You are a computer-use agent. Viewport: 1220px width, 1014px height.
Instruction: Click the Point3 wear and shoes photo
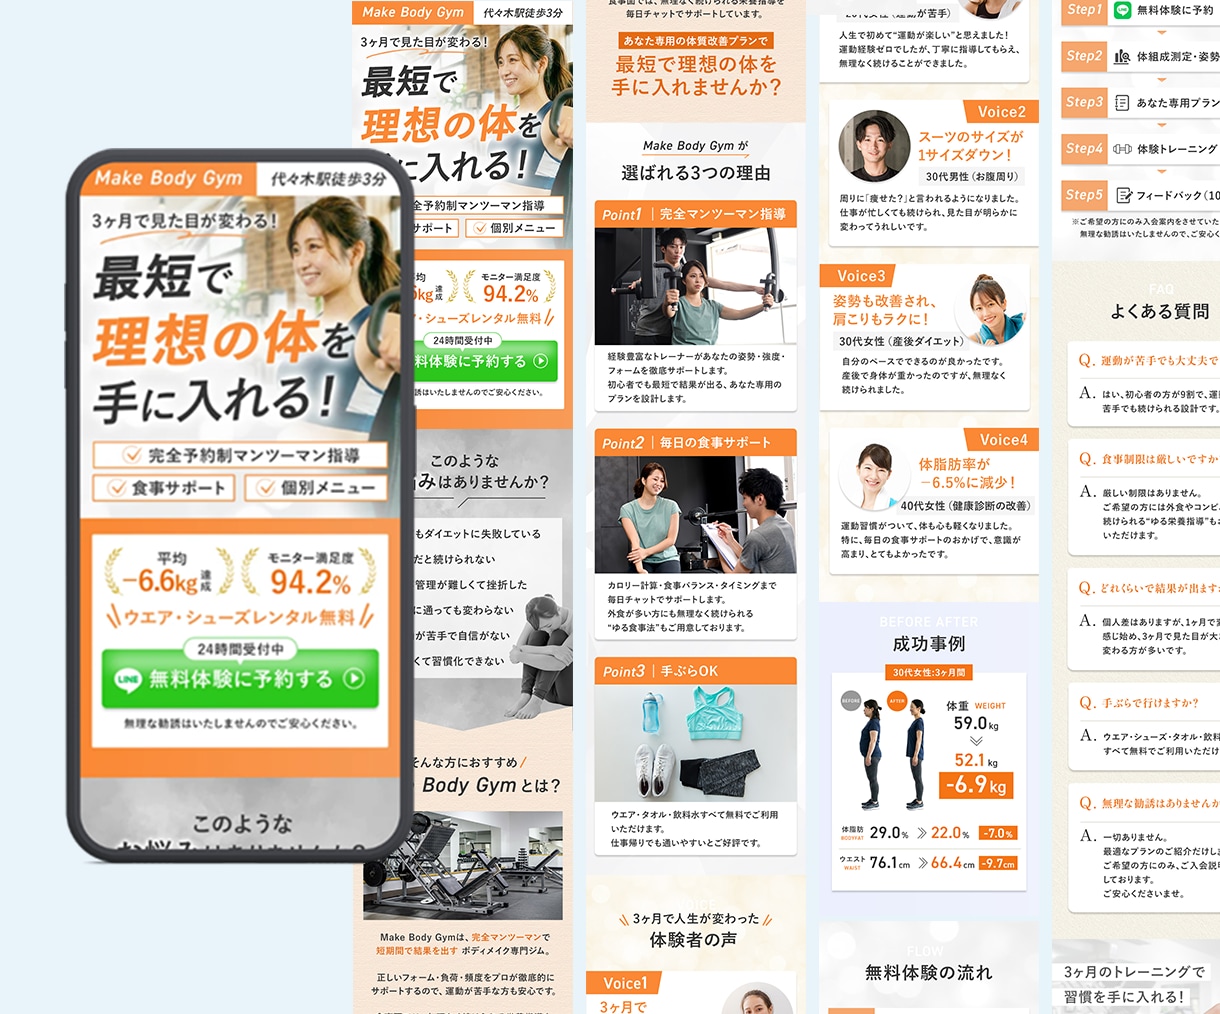pos(695,743)
